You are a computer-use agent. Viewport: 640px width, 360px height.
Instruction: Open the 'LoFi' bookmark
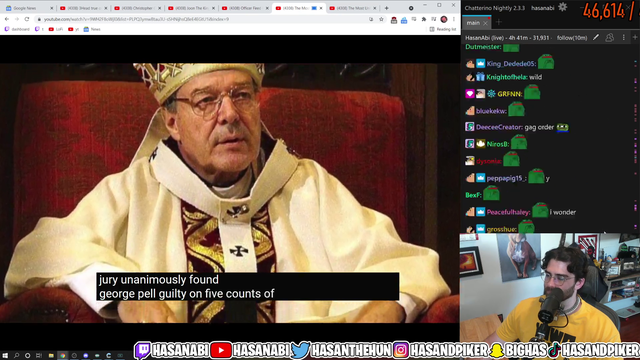pos(56,29)
